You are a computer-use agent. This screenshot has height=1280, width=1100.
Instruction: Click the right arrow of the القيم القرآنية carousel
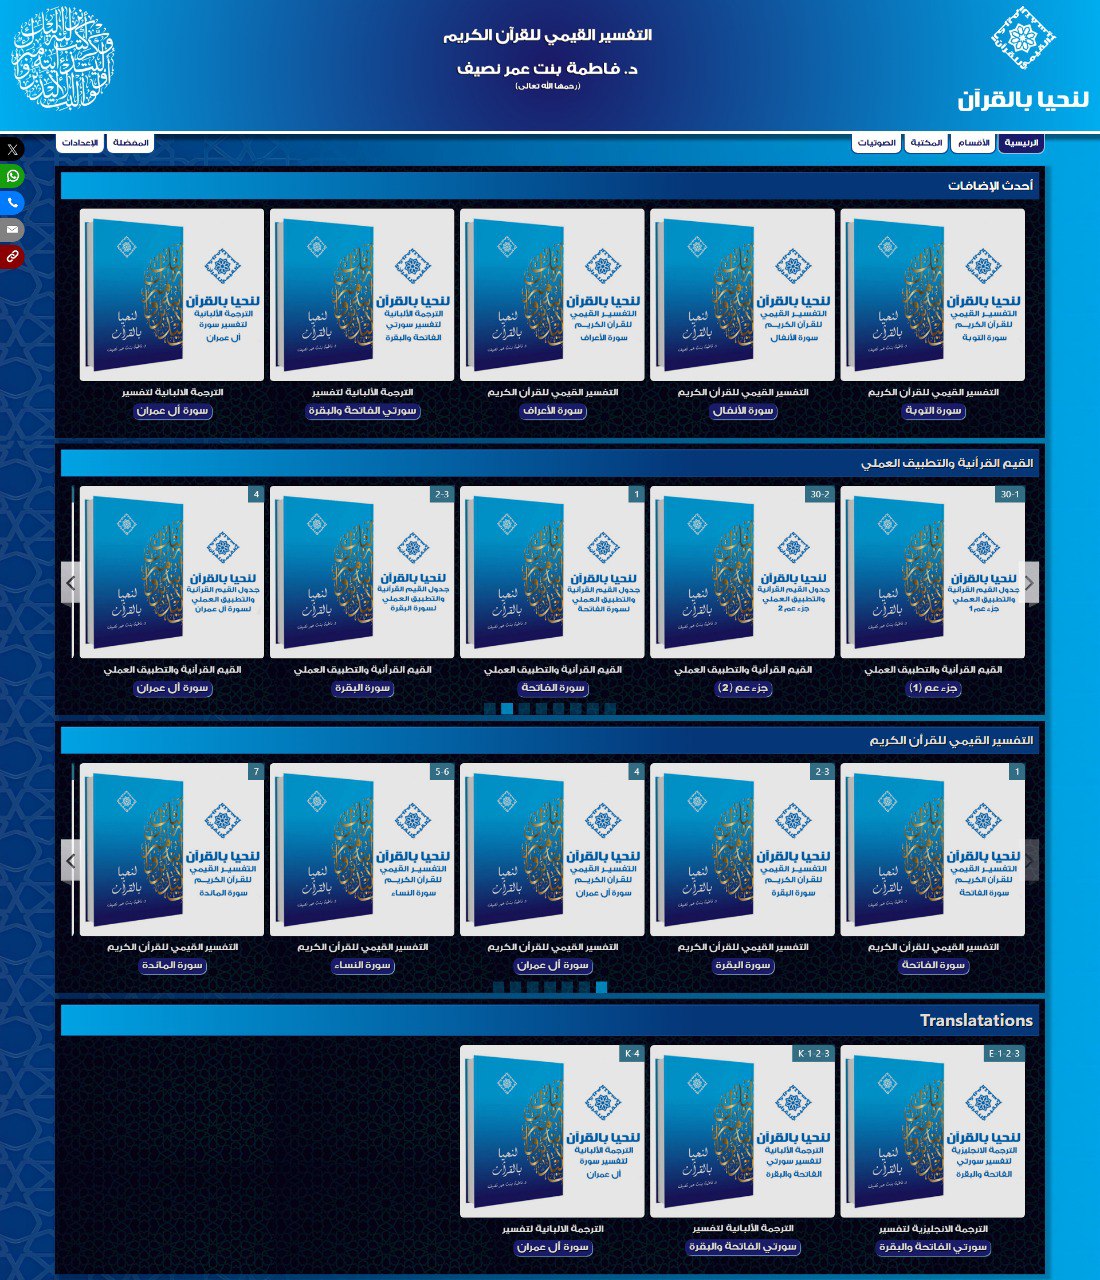[1029, 582]
